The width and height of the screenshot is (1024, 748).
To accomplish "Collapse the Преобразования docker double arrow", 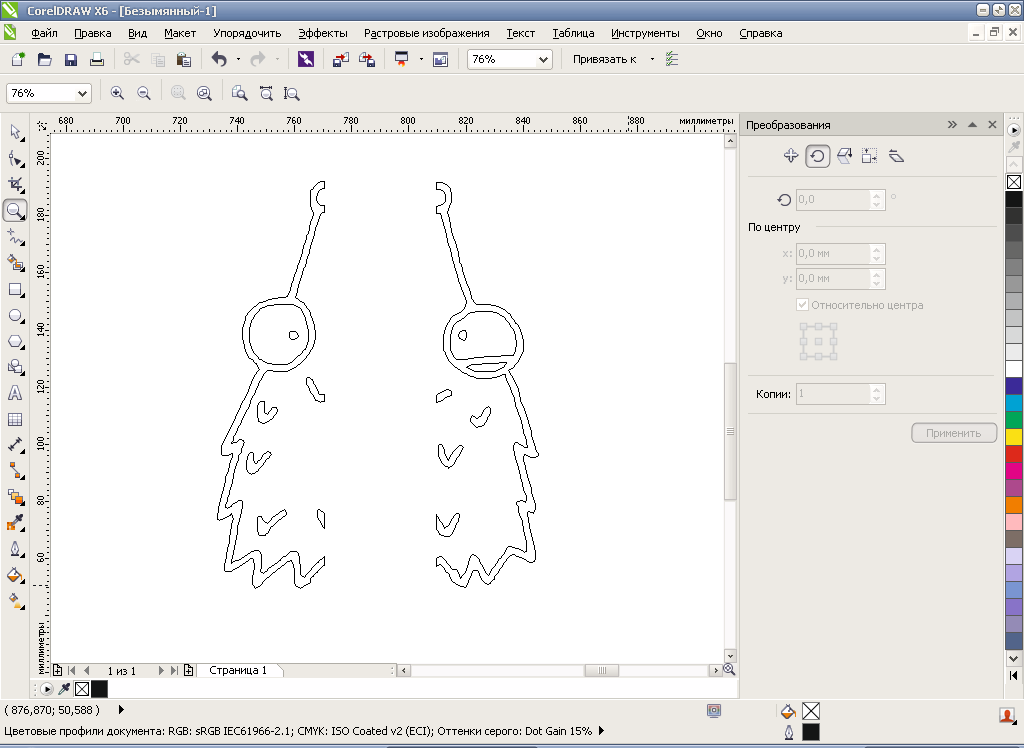I will pos(952,125).
